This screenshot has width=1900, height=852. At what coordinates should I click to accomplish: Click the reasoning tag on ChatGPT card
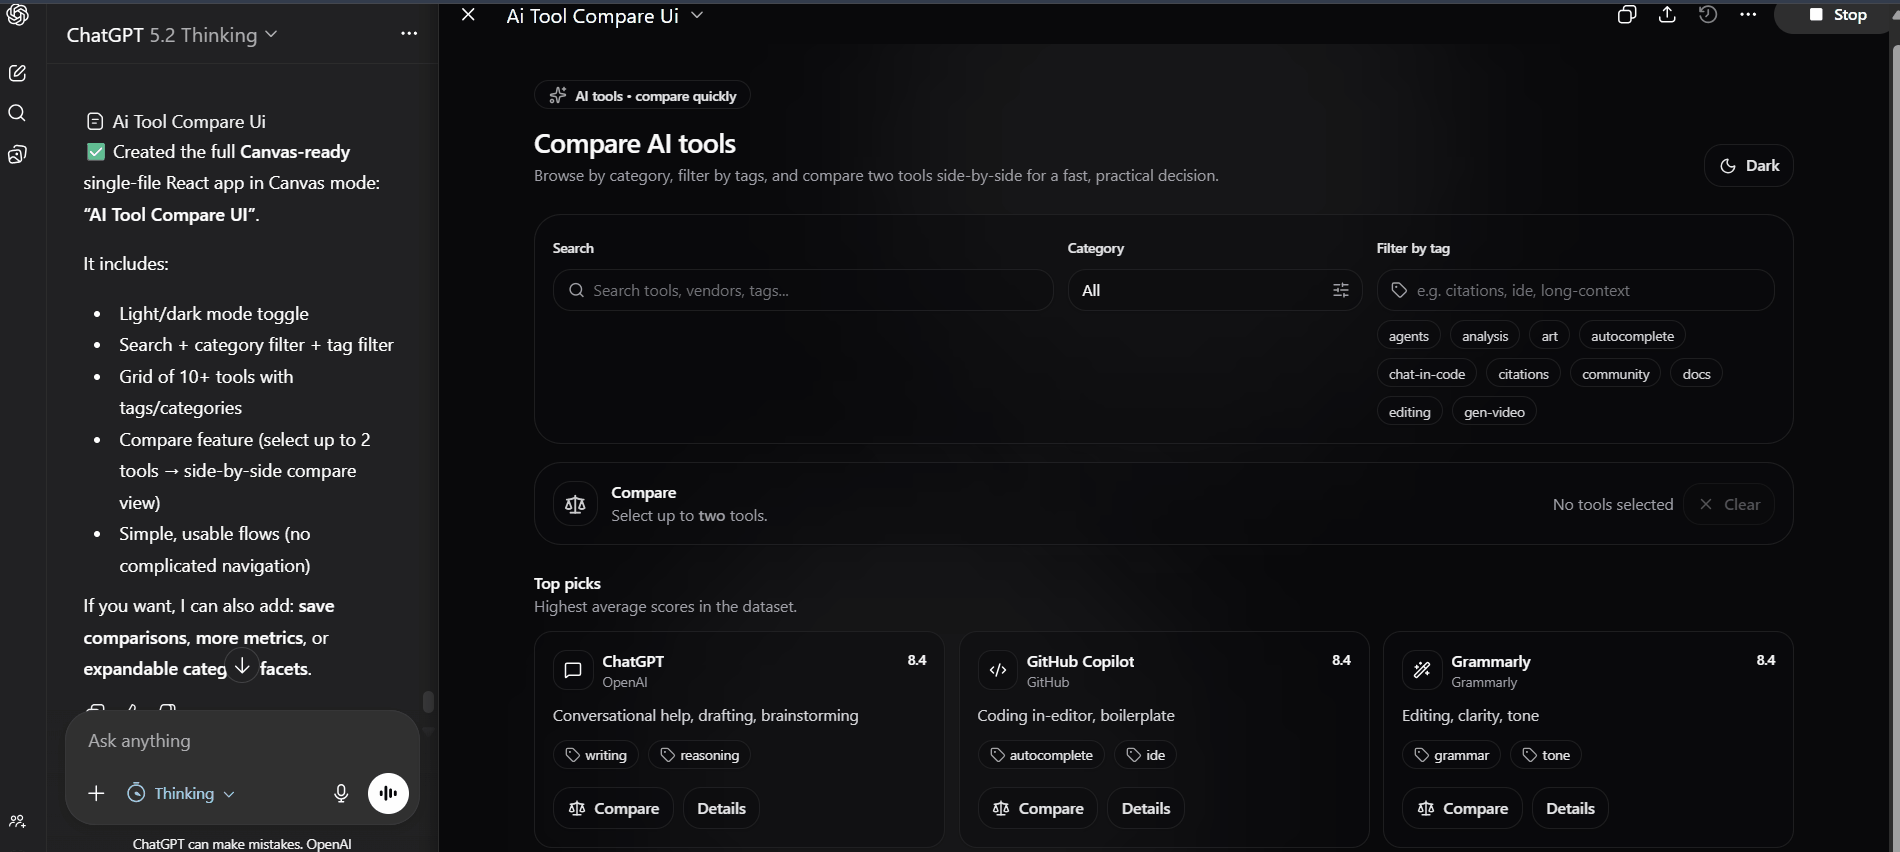coord(699,755)
